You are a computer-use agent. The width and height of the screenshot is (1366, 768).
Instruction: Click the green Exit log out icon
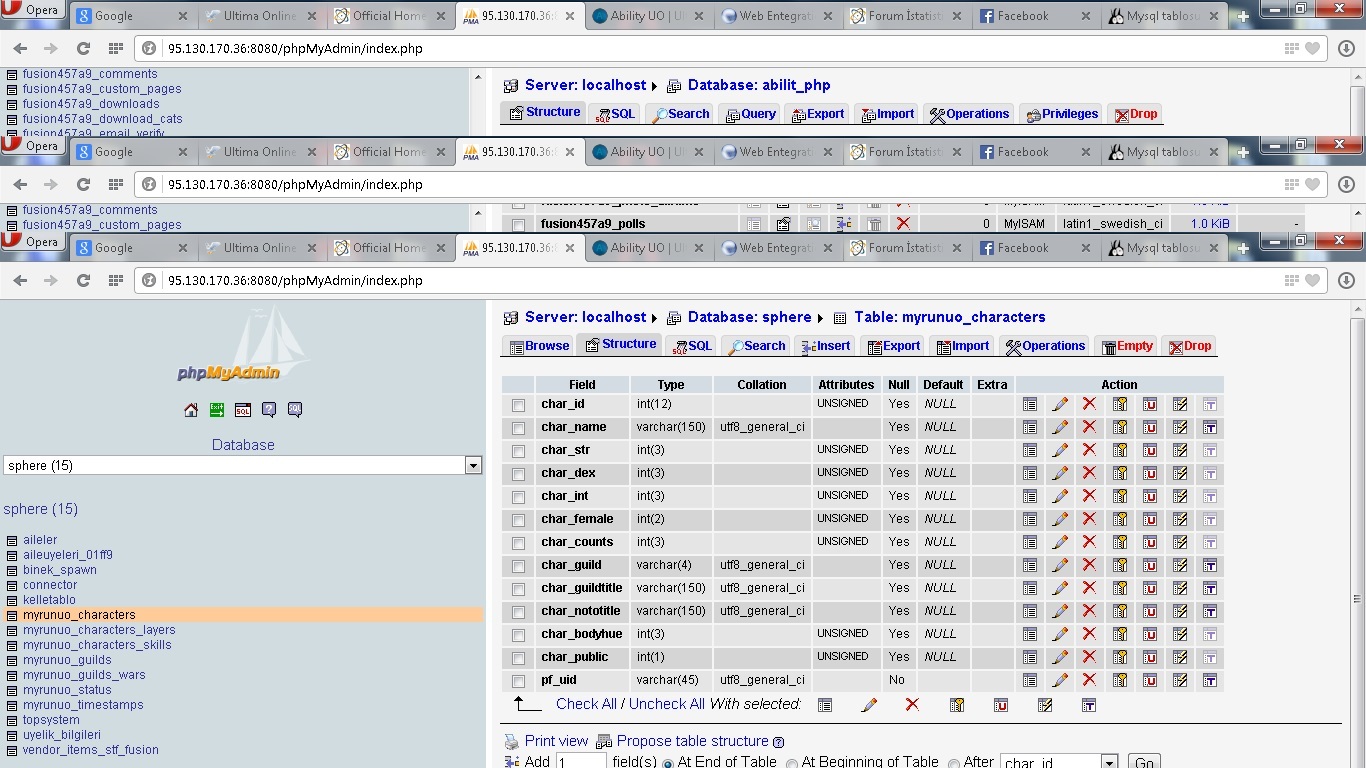[x=217, y=410]
